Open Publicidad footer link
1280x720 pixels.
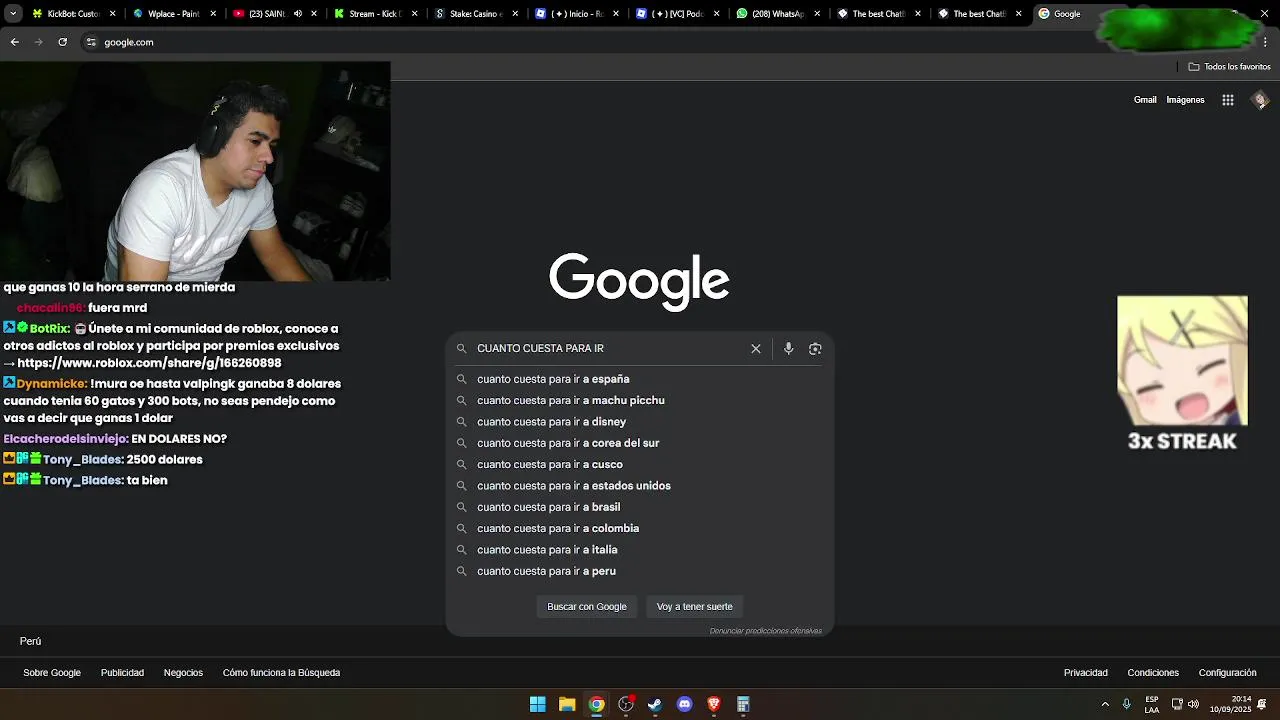pyautogui.click(x=122, y=673)
